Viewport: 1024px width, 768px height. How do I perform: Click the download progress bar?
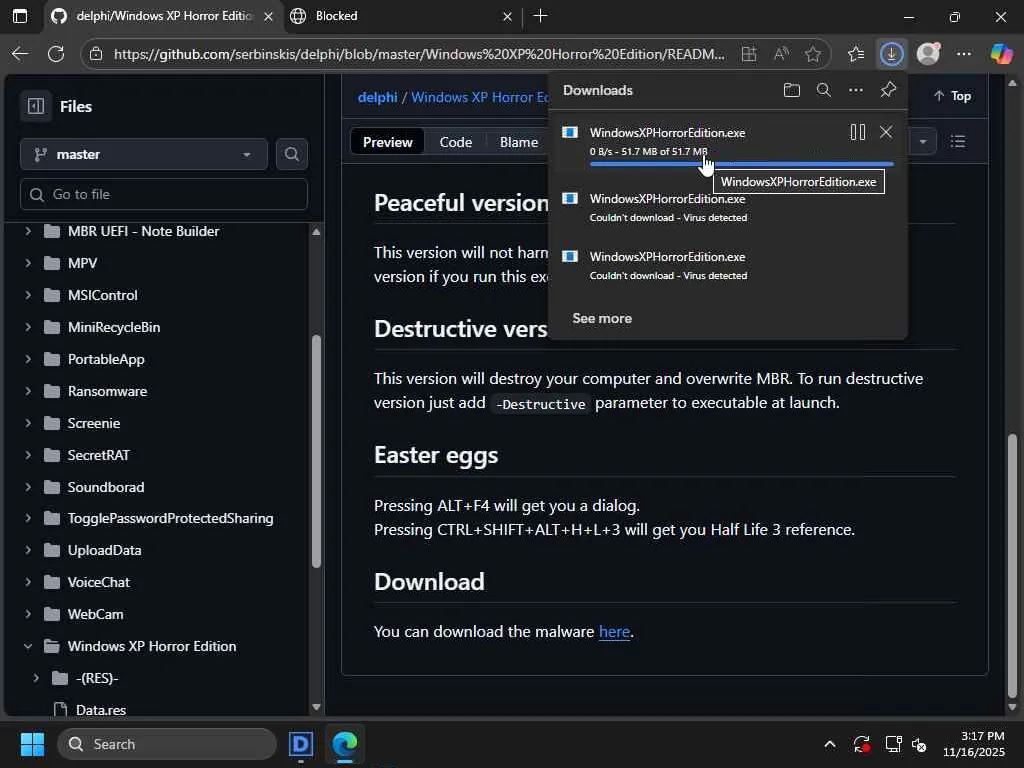click(741, 164)
